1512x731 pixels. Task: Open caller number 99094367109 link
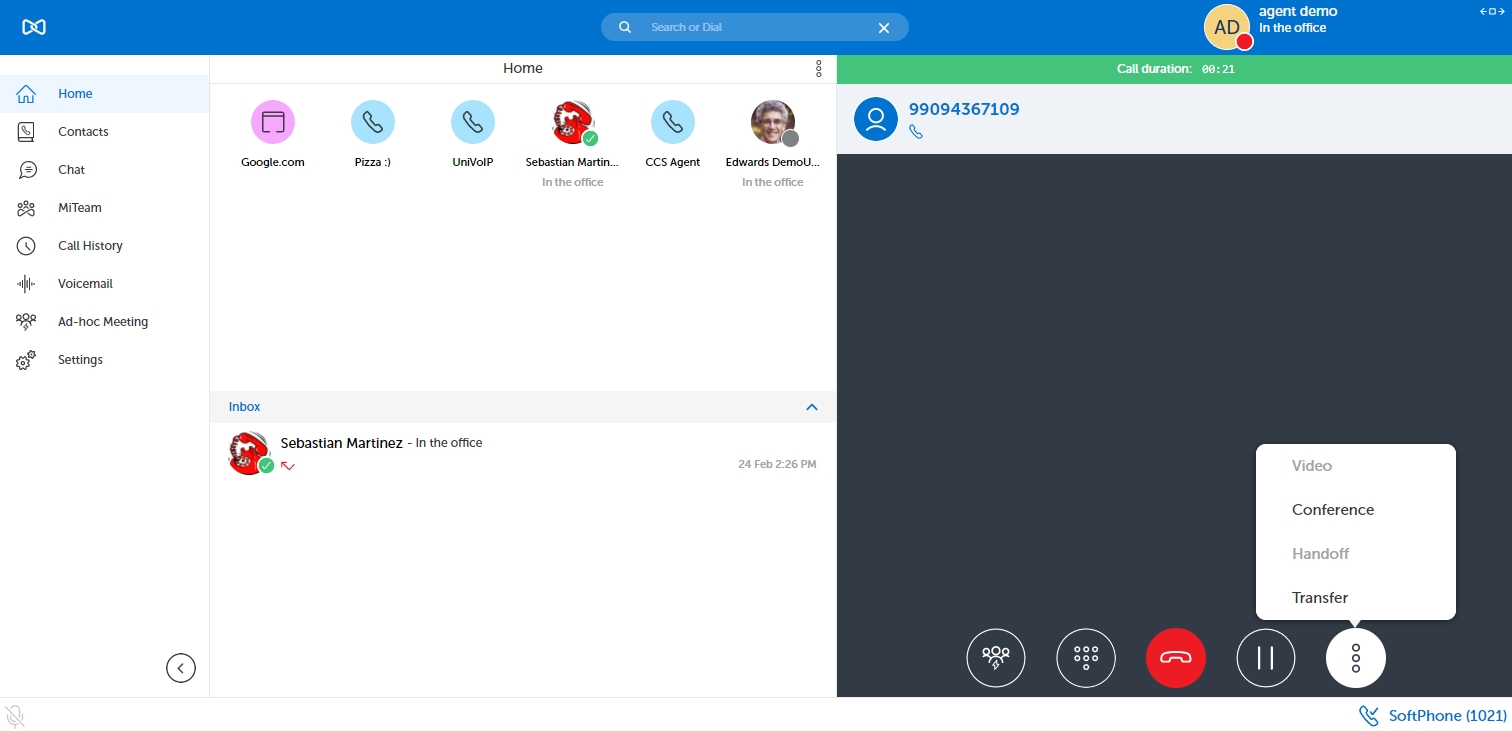(964, 109)
